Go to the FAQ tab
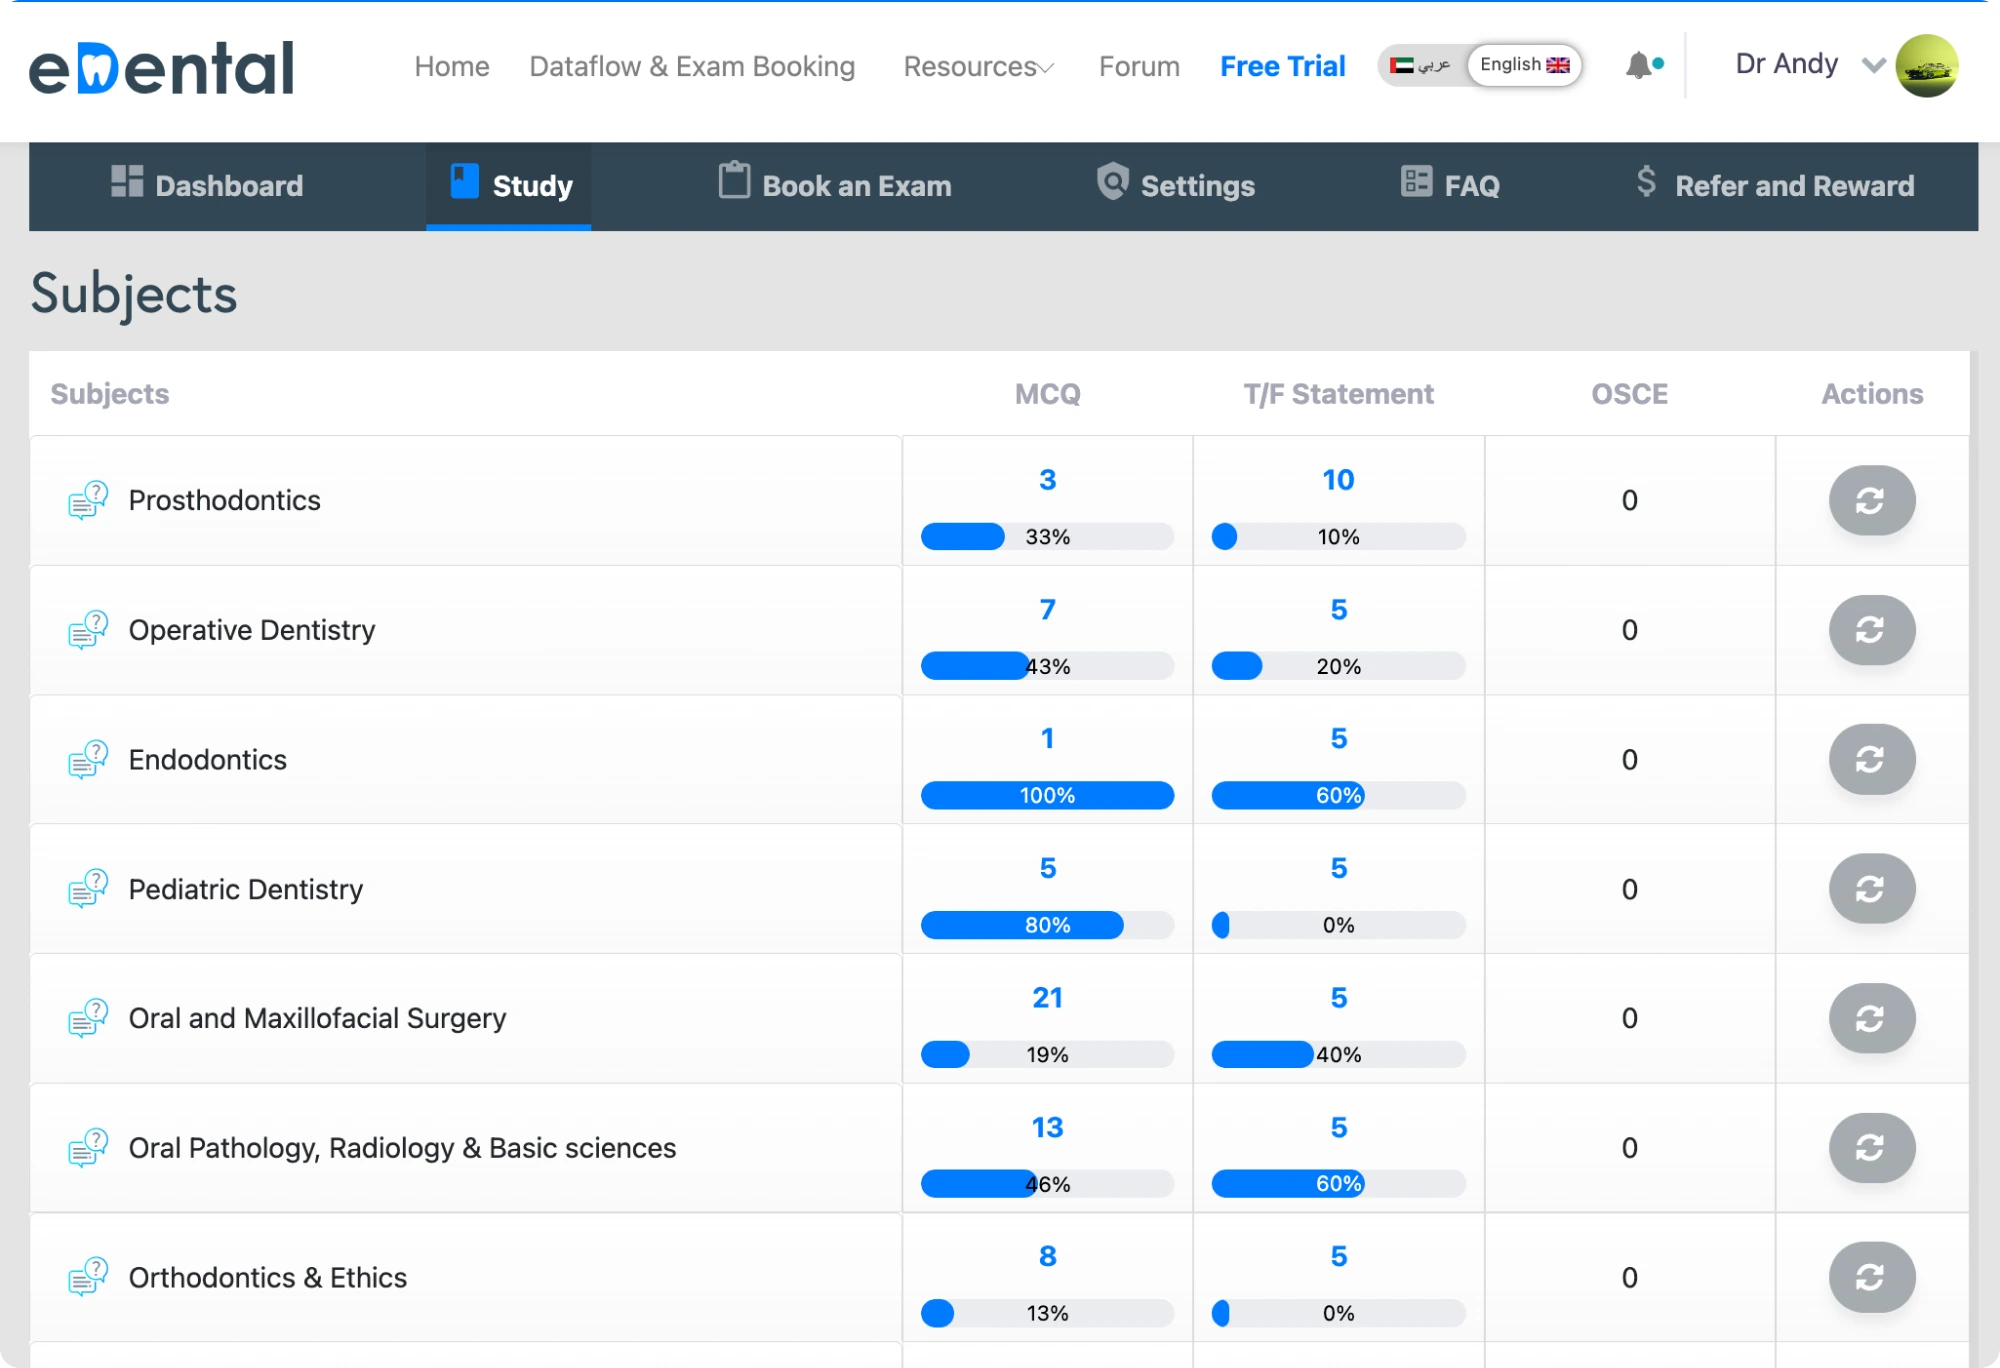The width and height of the screenshot is (2000, 1368). [1450, 185]
